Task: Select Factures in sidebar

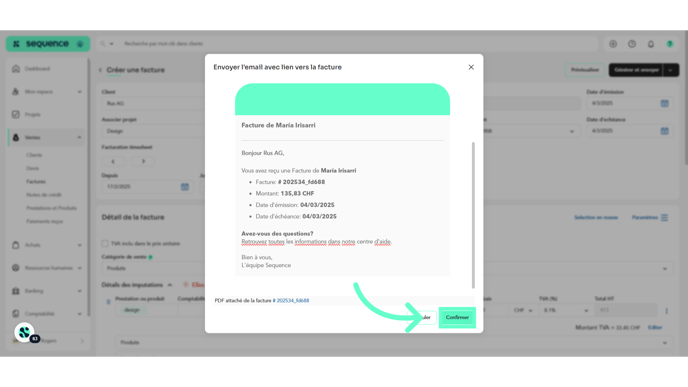Action: coord(36,181)
